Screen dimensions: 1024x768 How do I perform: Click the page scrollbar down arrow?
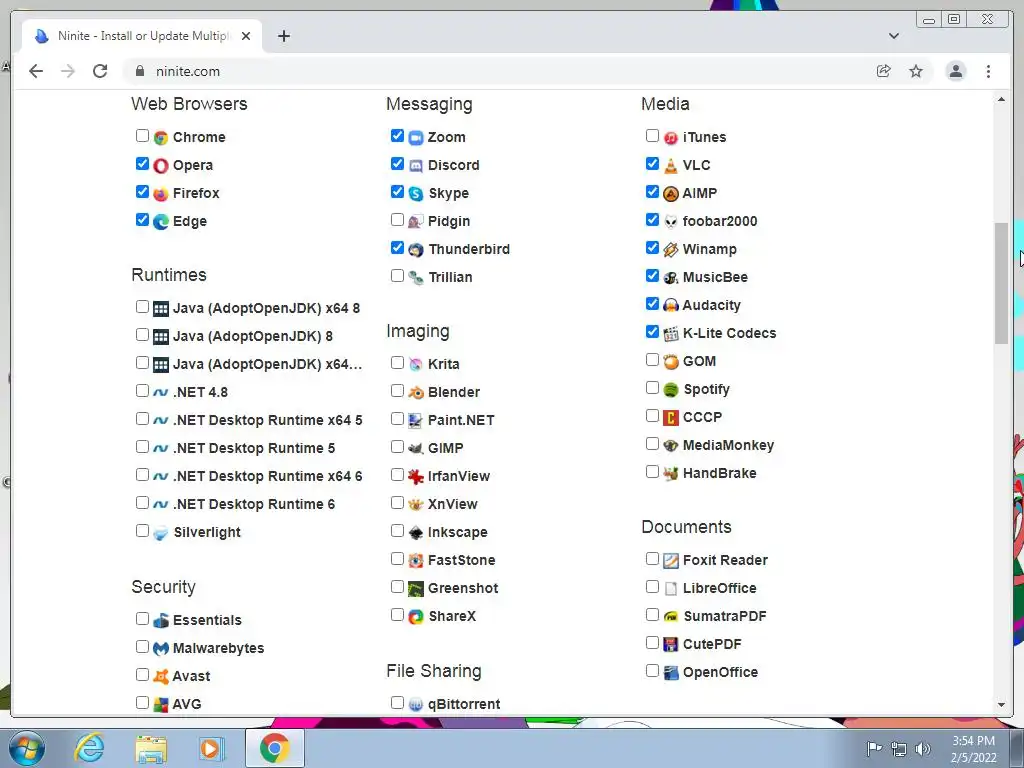point(1001,705)
